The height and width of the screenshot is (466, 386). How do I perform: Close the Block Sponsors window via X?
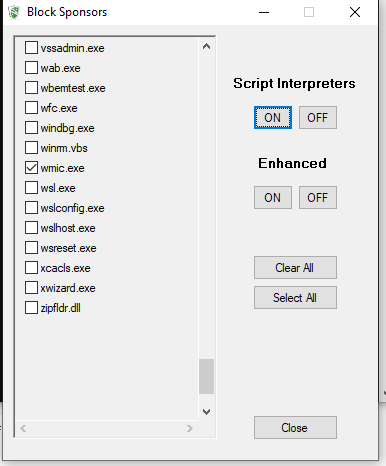(355, 12)
